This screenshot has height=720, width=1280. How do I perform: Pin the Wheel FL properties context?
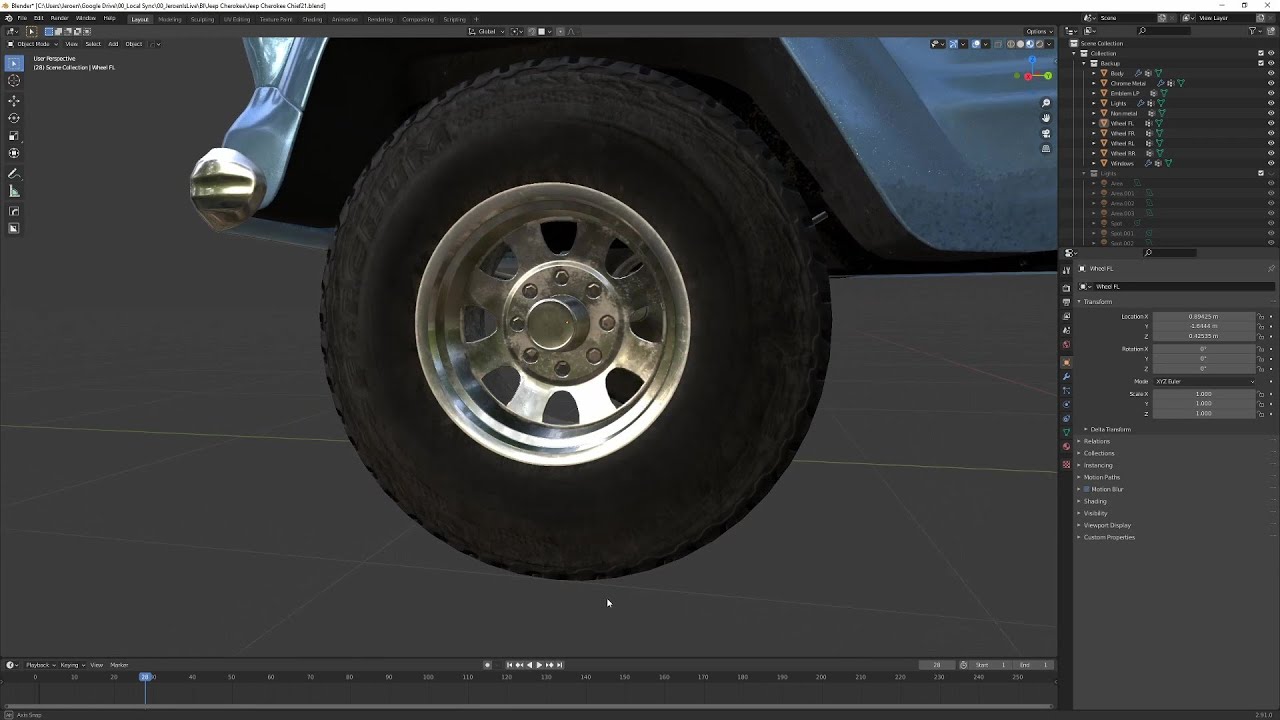(x=1271, y=269)
